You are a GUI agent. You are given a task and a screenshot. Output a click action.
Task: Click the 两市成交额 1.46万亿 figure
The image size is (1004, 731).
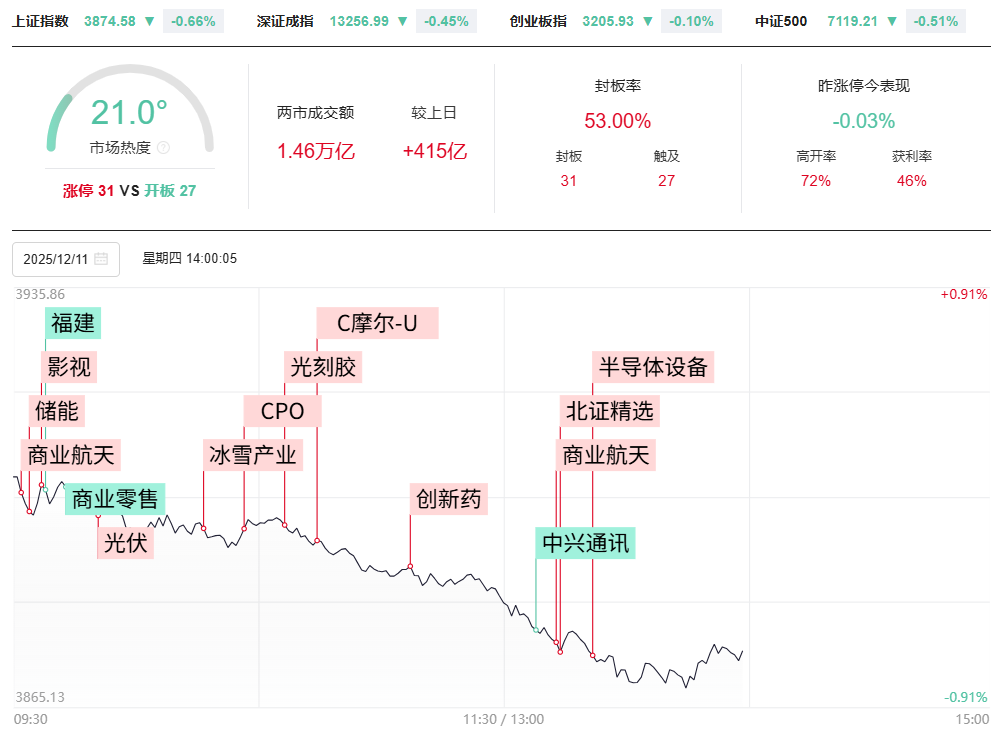point(315,152)
